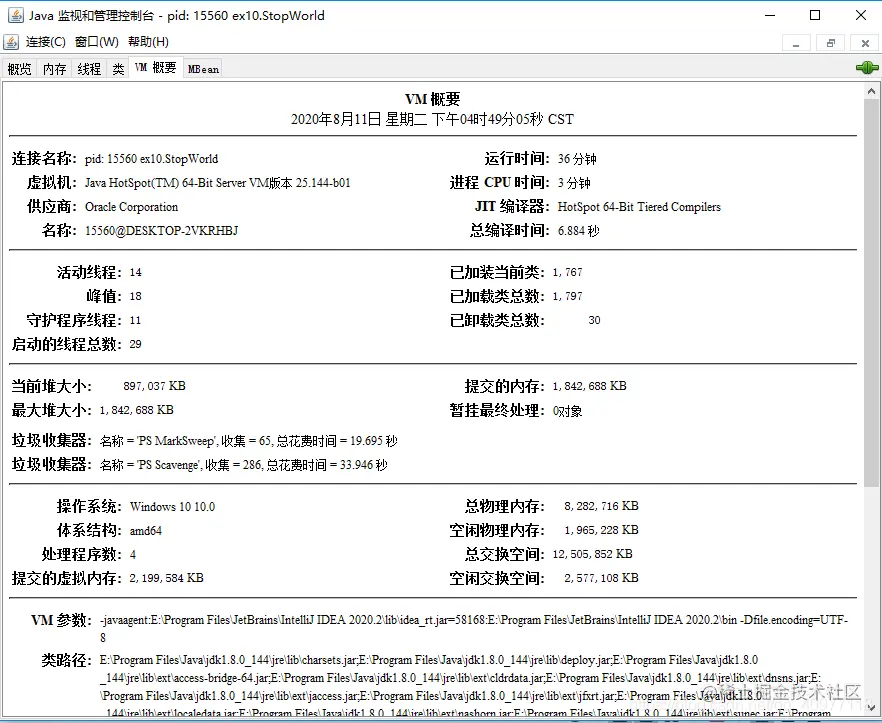This screenshot has width=882, height=723.
Task: Select the VM 概要 tab
Action: [x=156, y=68]
